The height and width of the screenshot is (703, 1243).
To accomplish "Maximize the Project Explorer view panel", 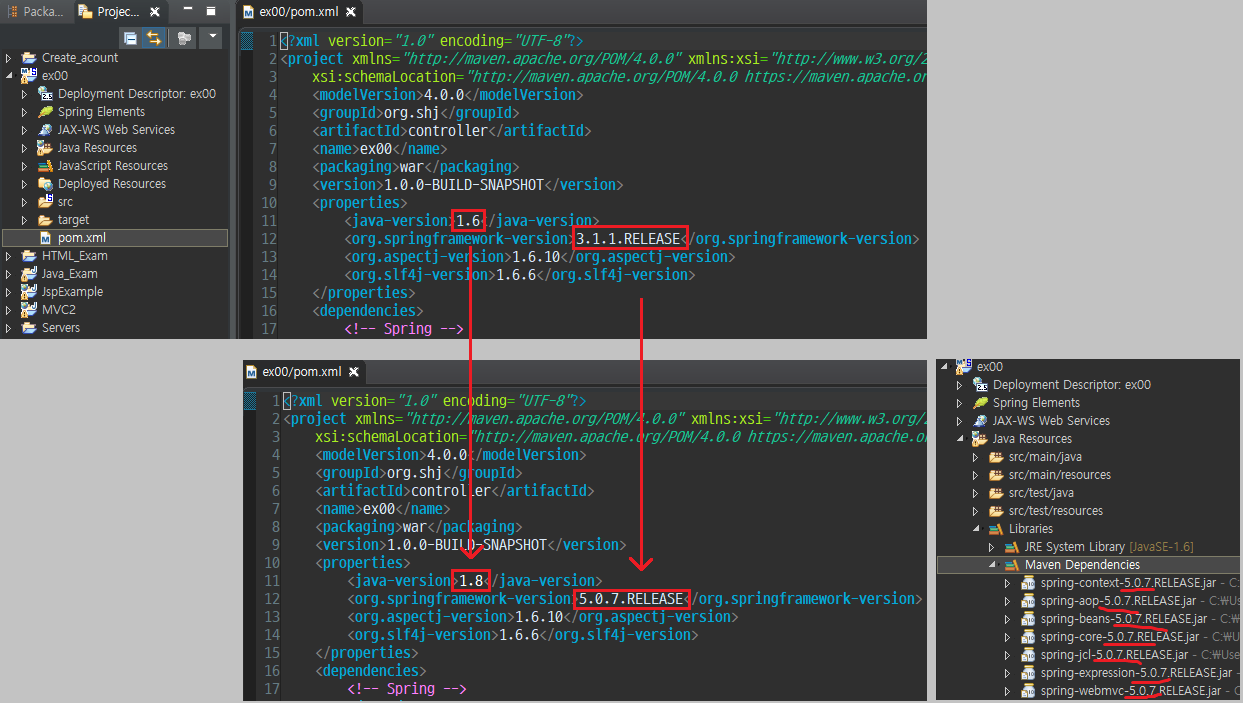I will click(x=210, y=11).
